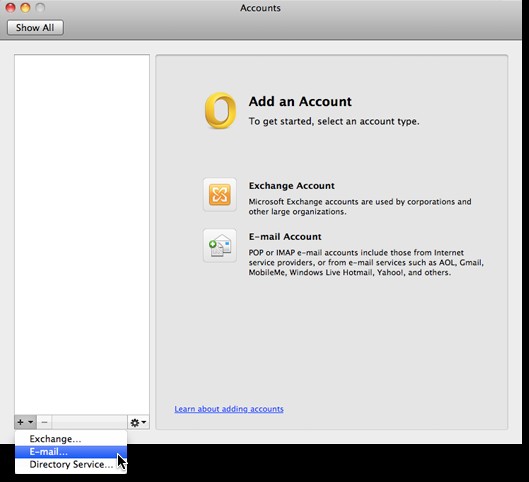Expand the arrow beside the plus button
This screenshot has height=482, width=529.
click(31, 422)
